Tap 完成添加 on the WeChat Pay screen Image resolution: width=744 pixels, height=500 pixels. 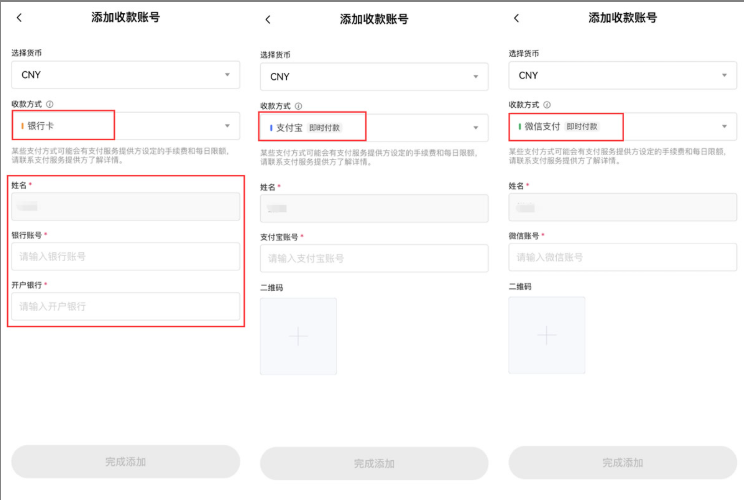[x=623, y=463]
